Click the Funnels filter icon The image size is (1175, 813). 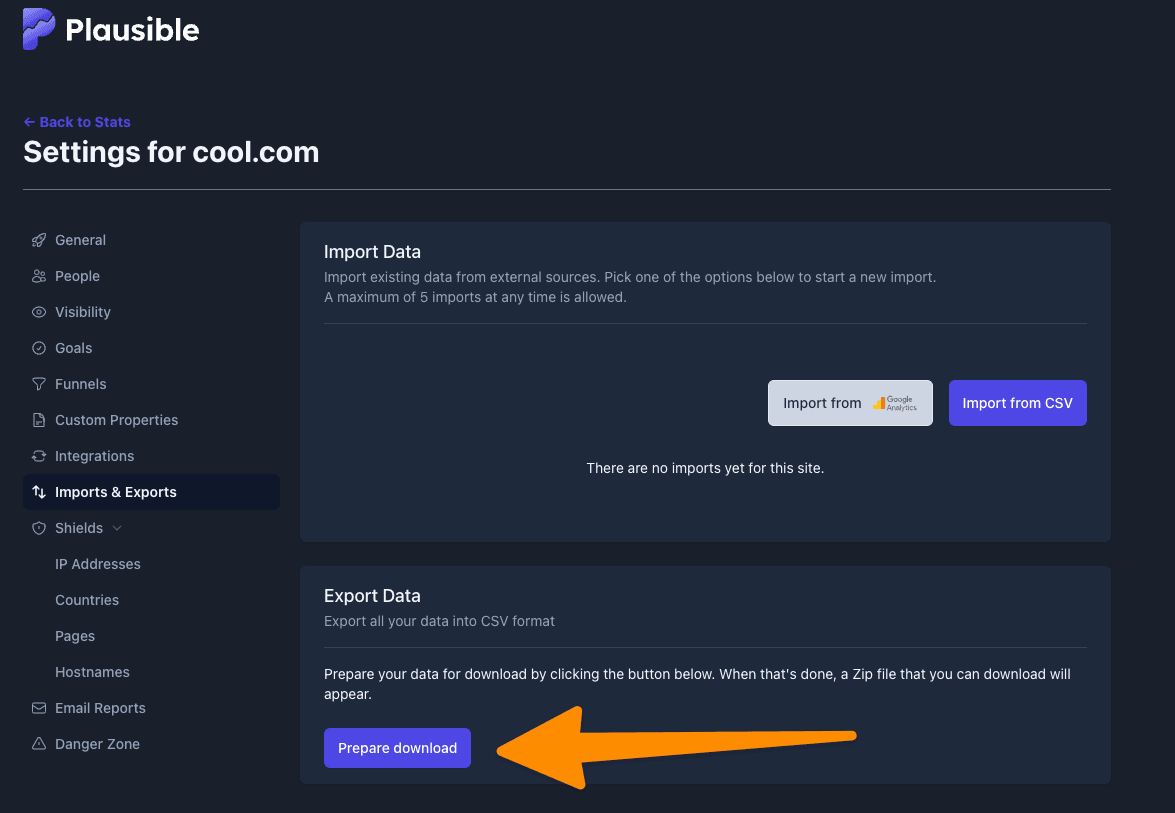pyautogui.click(x=39, y=384)
